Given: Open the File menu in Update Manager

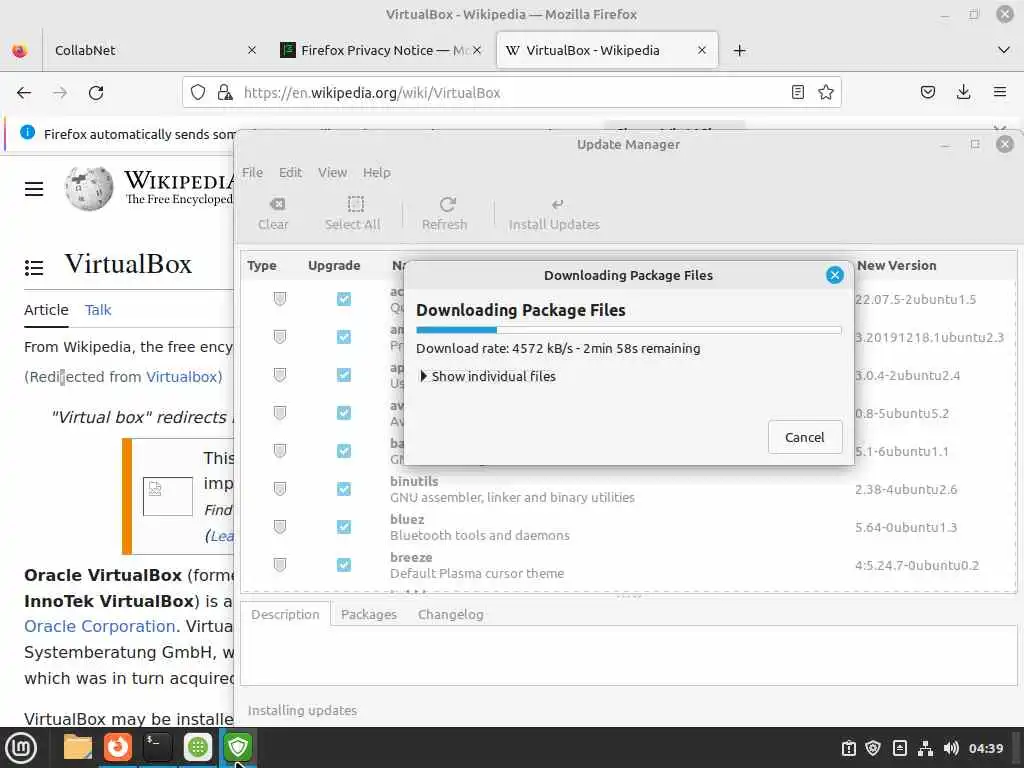Looking at the screenshot, I should pos(252,172).
